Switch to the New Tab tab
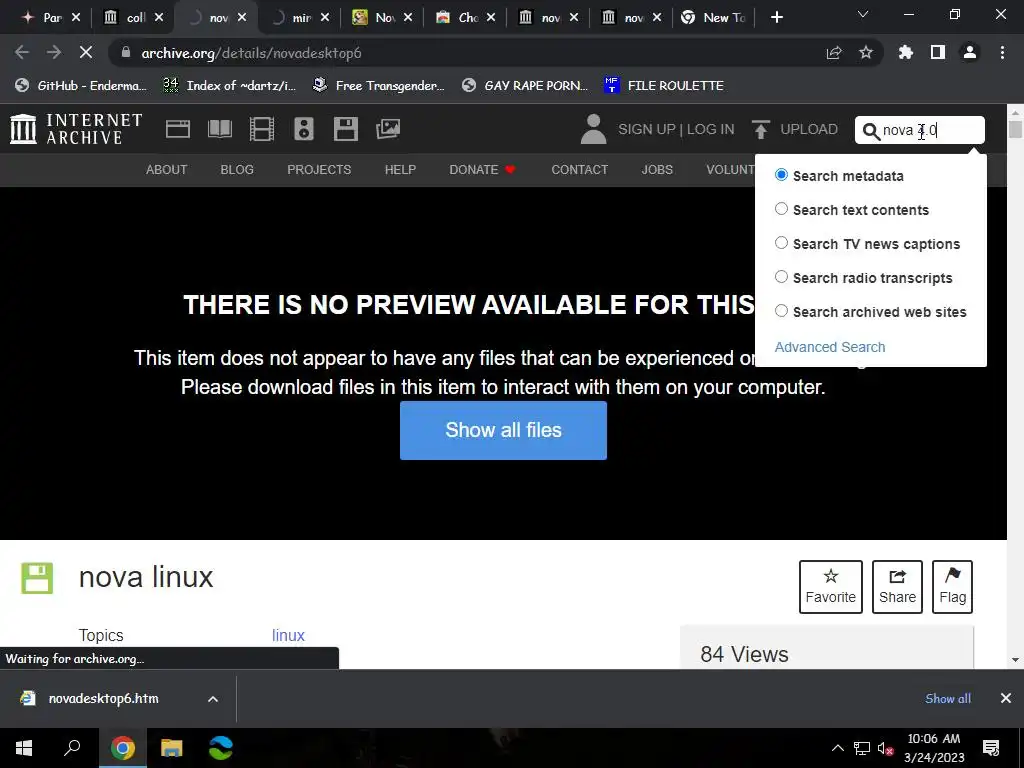Screen dimensions: 1024x768 click(714, 18)
